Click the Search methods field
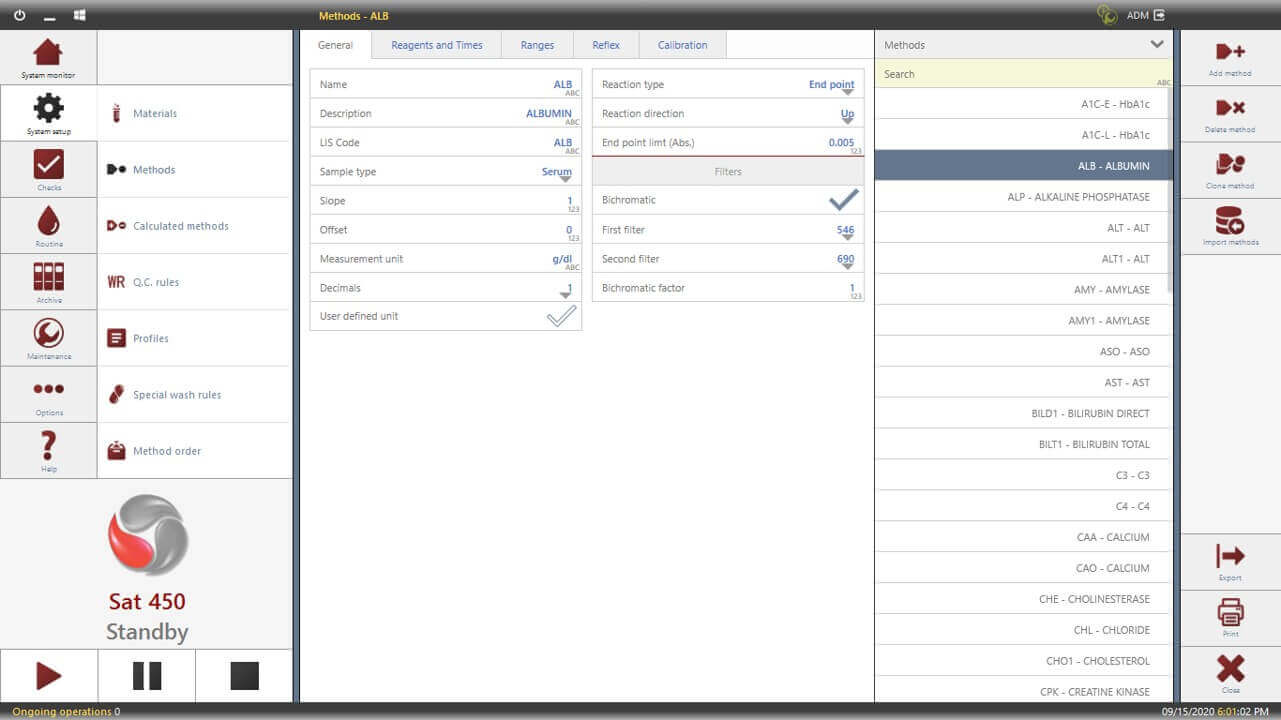1281x720 pixels. 1023,74
